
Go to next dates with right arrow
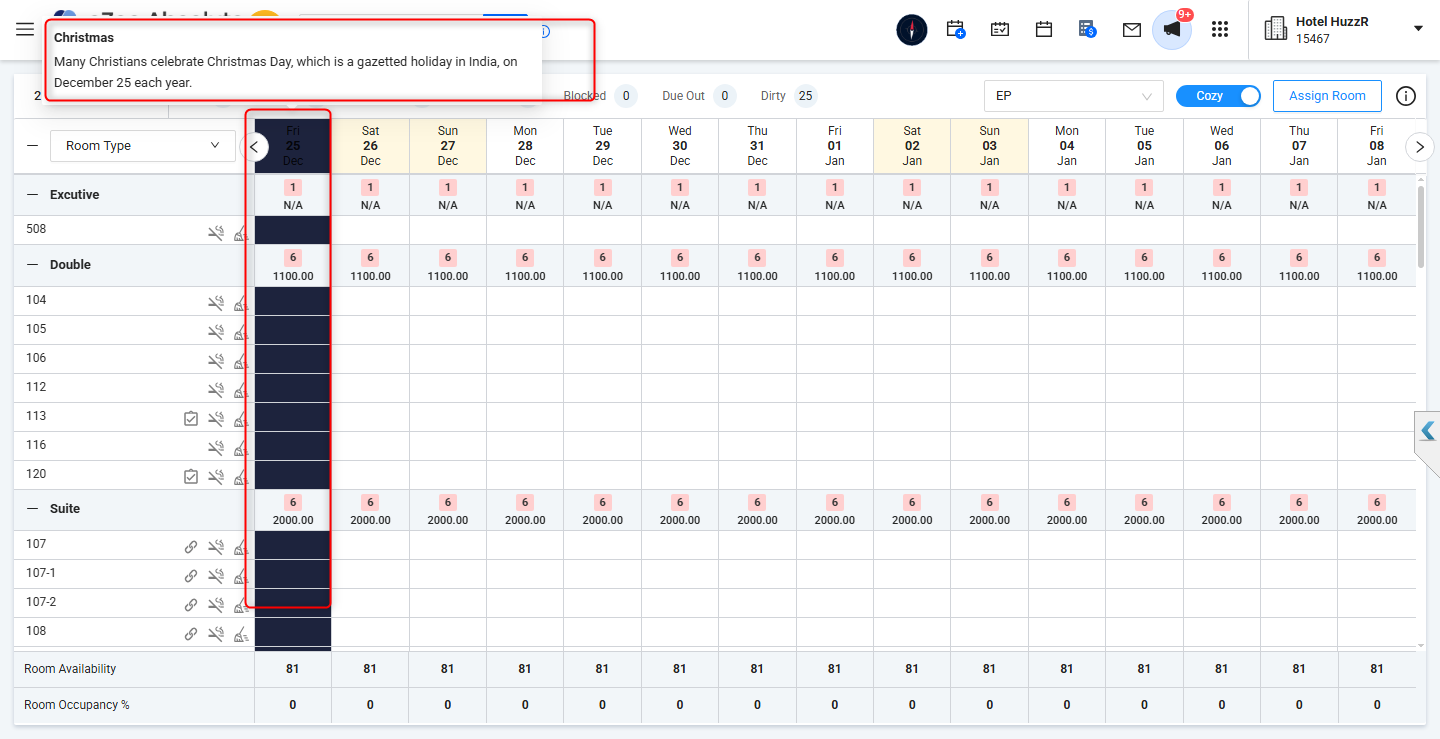pos(1420,147)
